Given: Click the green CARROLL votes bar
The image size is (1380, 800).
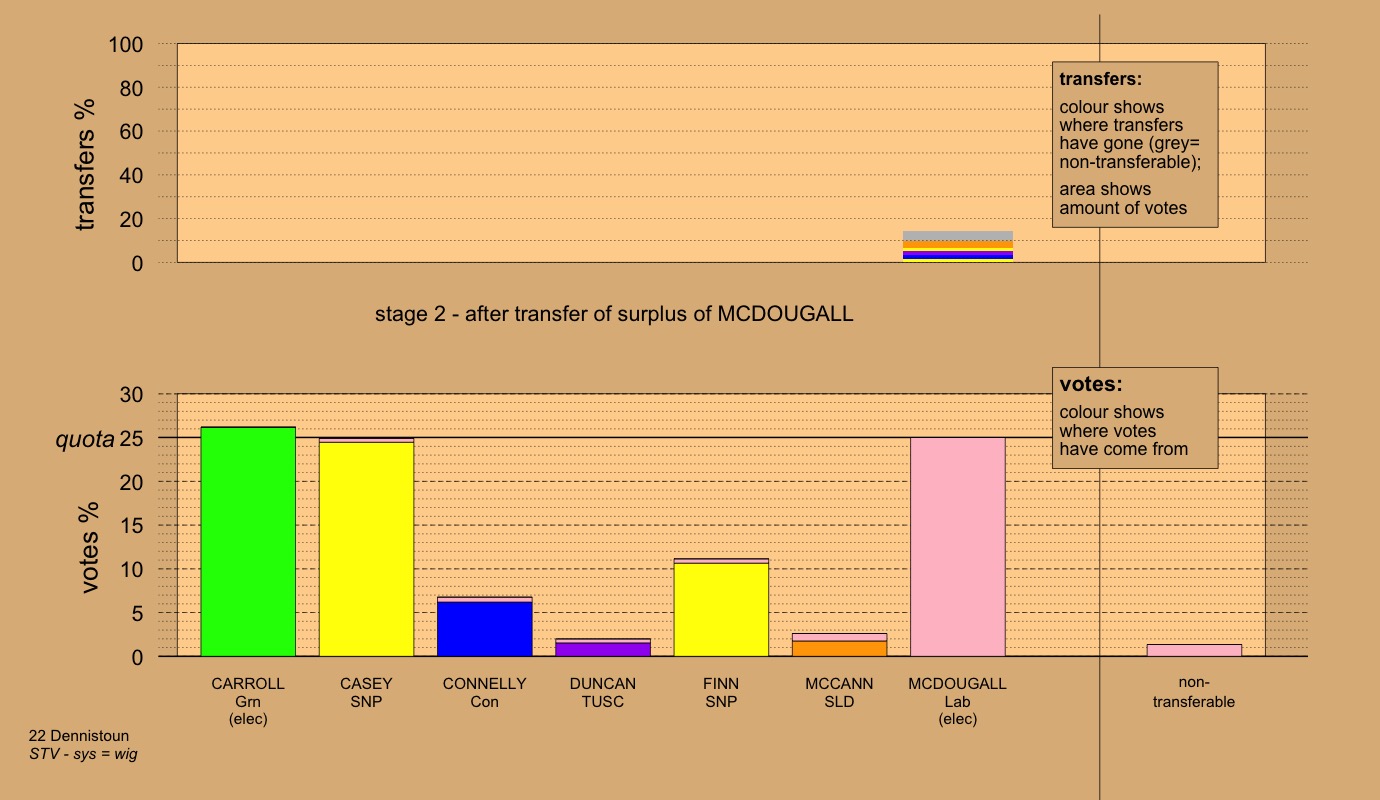Looking at the screenshot, I should point(248,542).
